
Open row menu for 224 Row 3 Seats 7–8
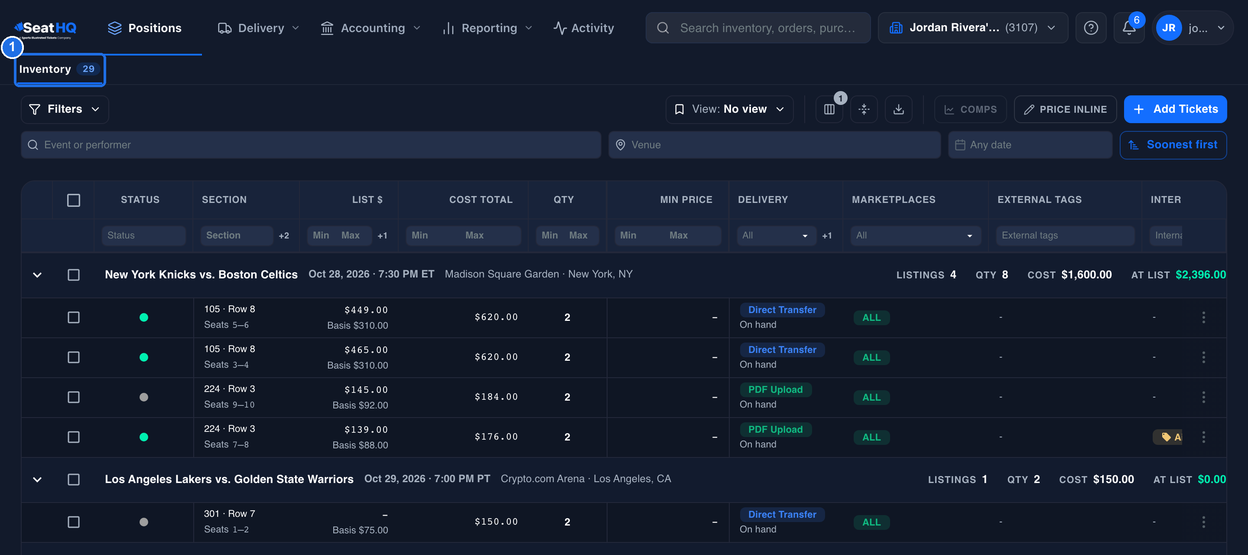pos(1203,437)
